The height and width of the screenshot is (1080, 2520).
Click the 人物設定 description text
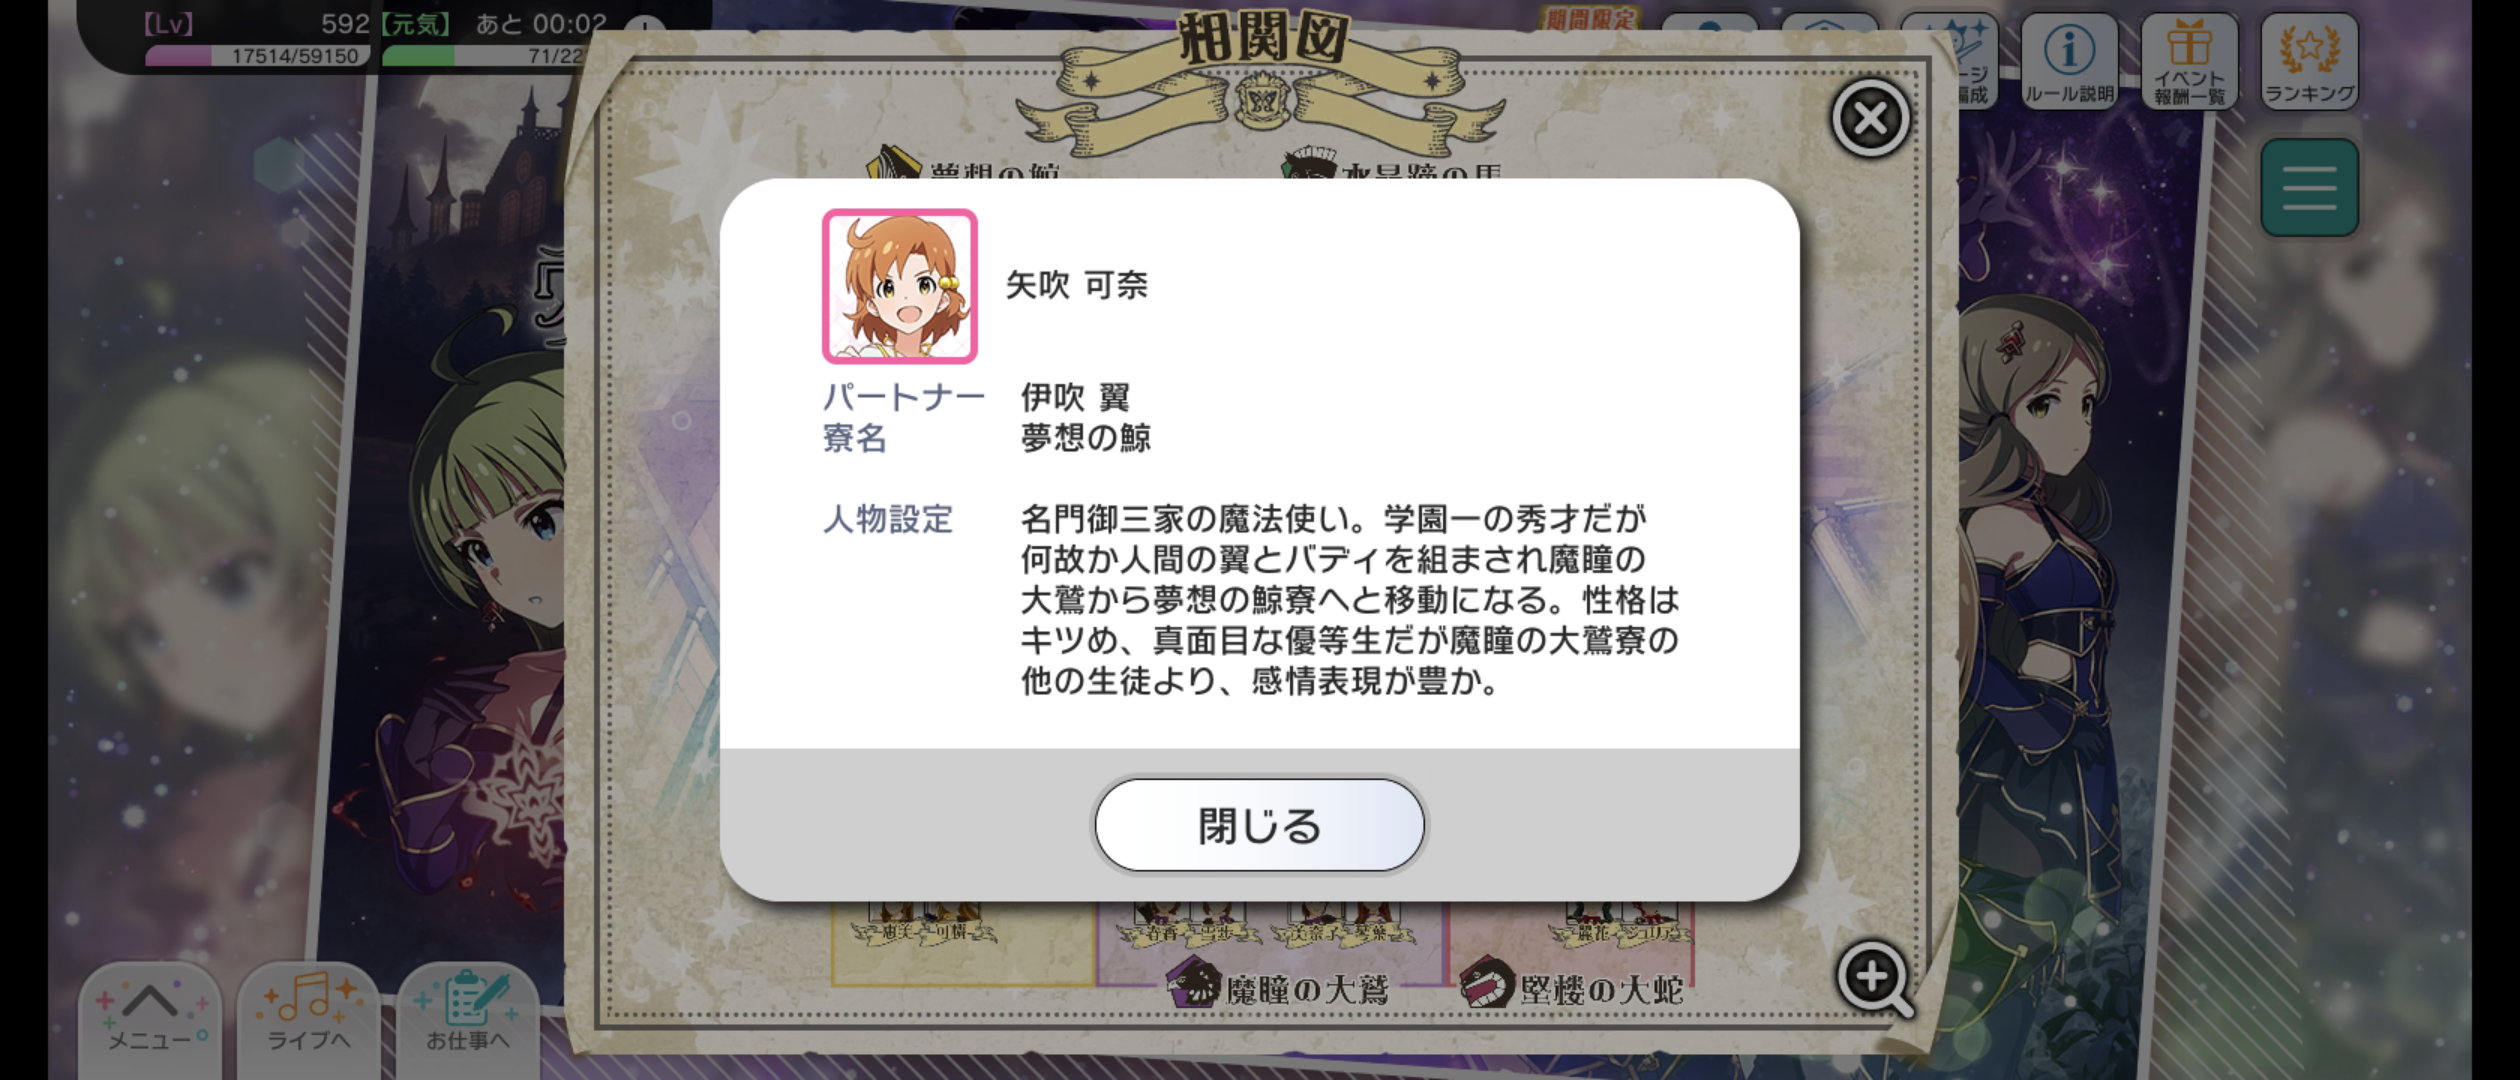pyautogui.click(x=1349, y=600)
